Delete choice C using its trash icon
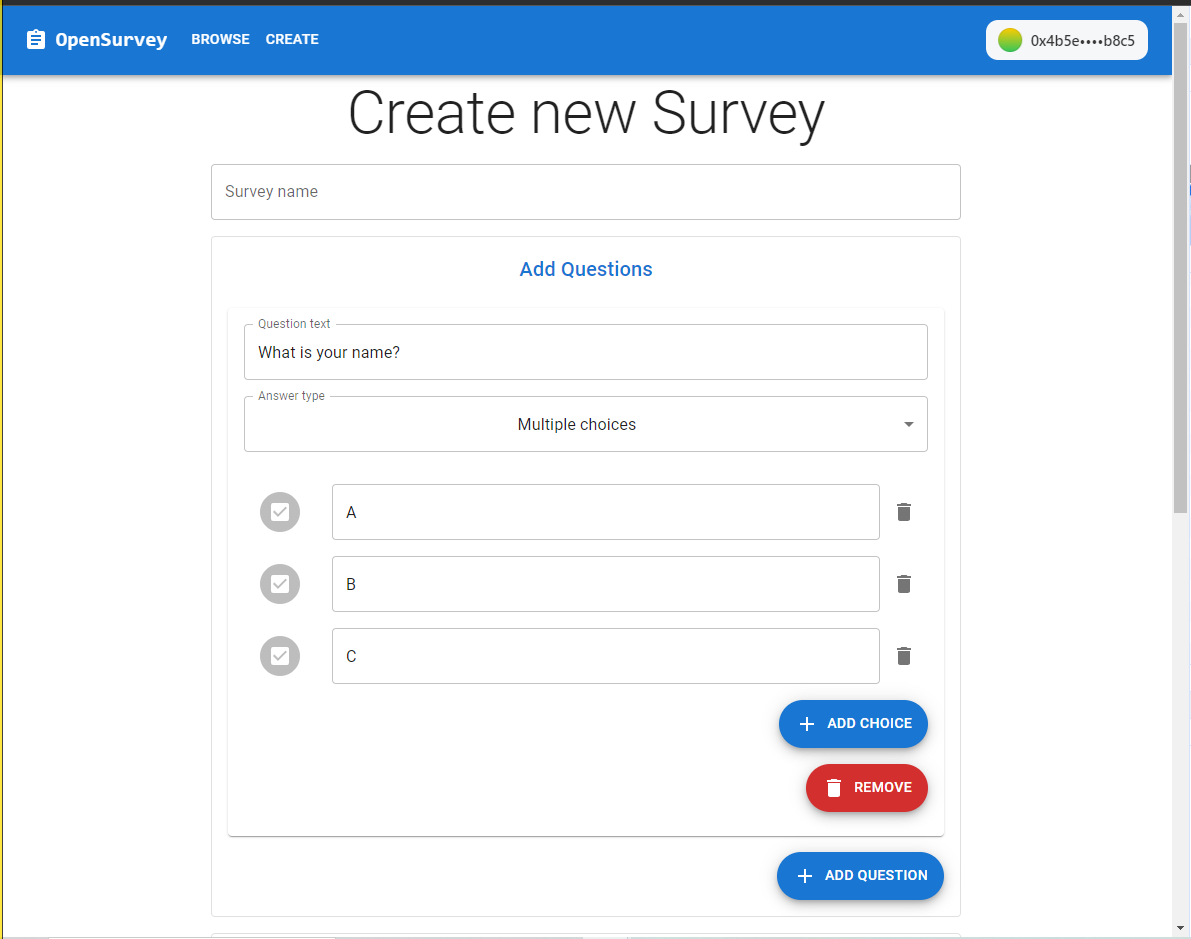1191x939 pixels. pyautogui.click(x=904, y=656)
